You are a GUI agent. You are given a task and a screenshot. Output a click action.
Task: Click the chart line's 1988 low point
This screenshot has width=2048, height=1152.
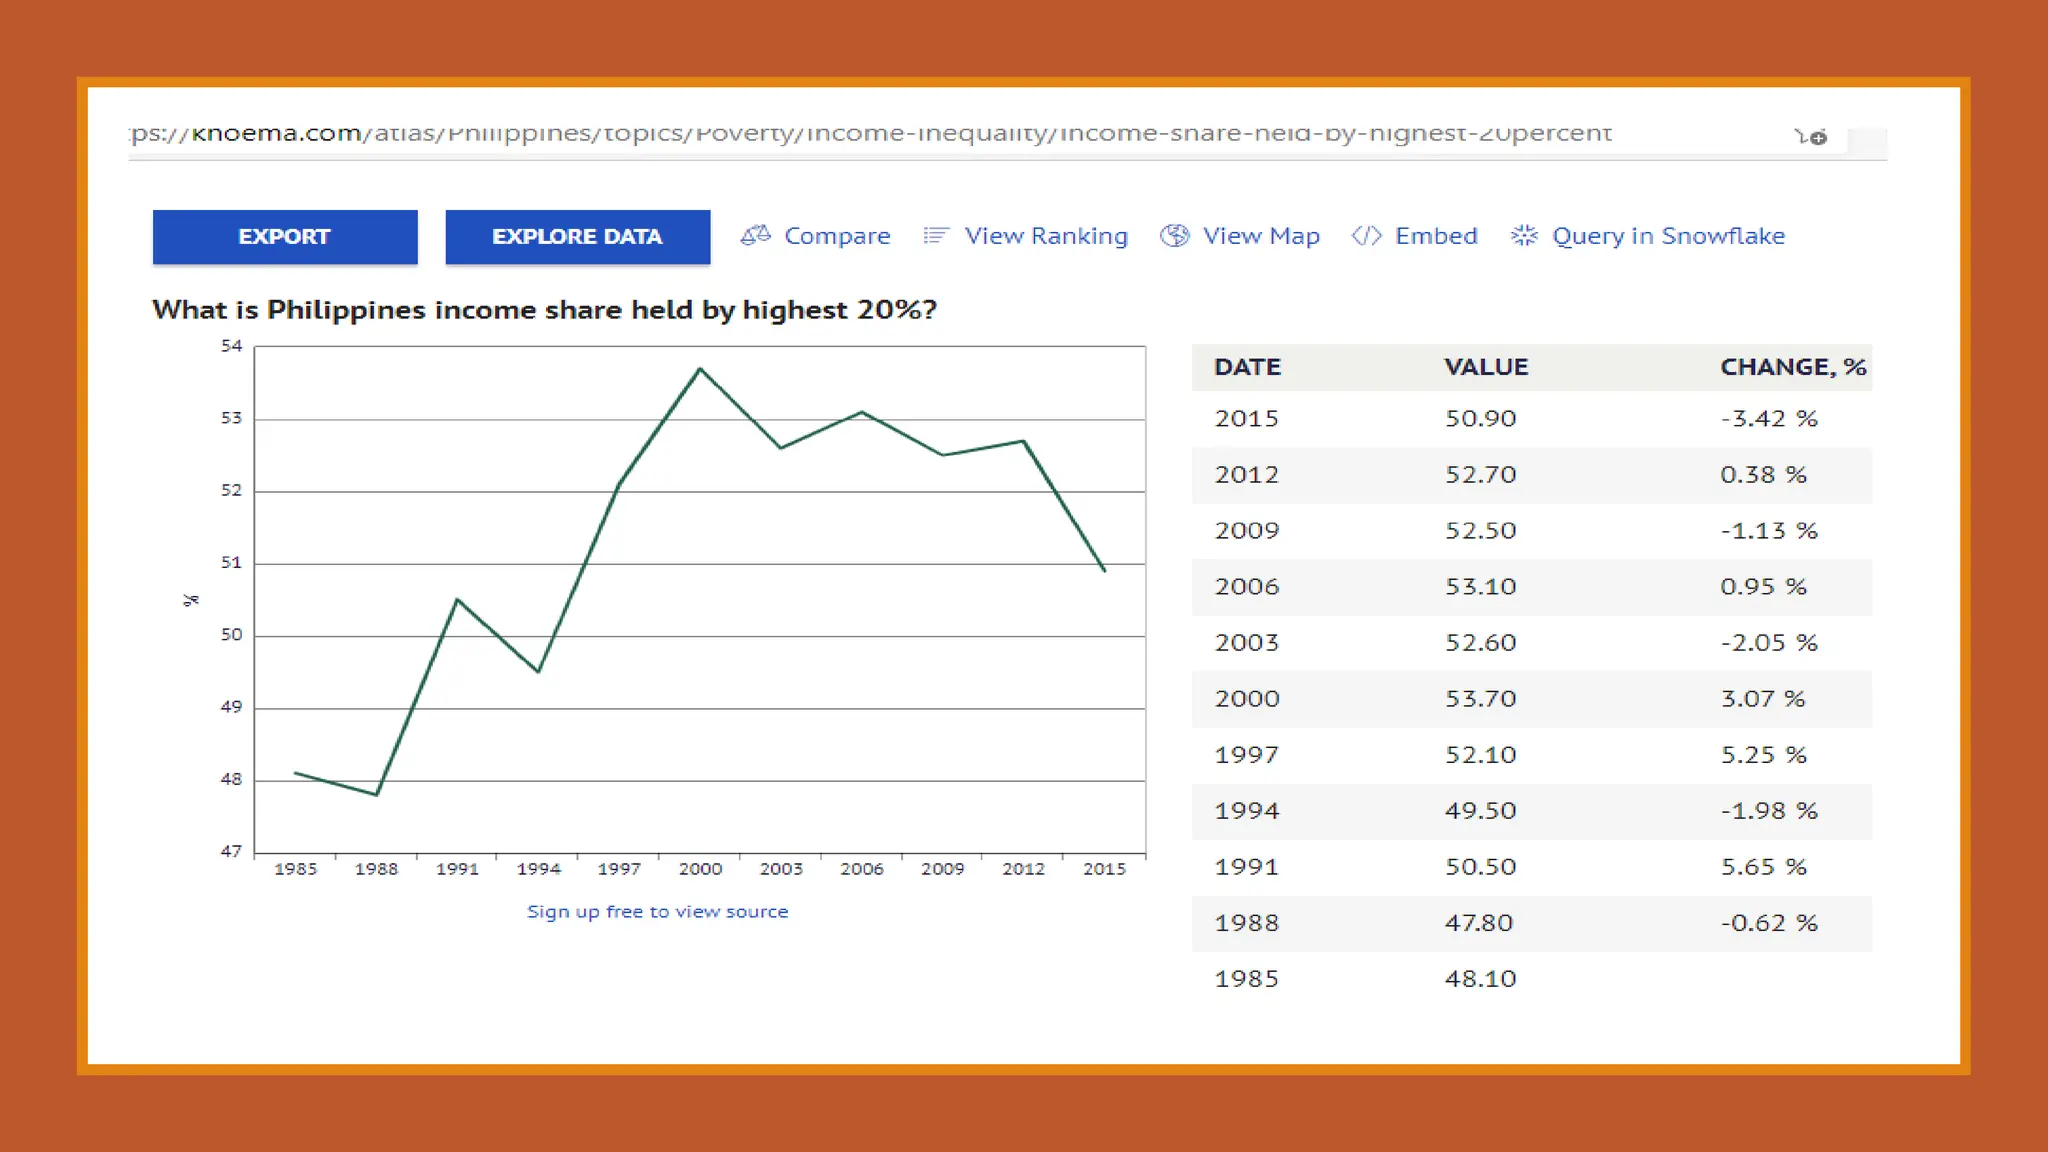(x=376, y=794)
